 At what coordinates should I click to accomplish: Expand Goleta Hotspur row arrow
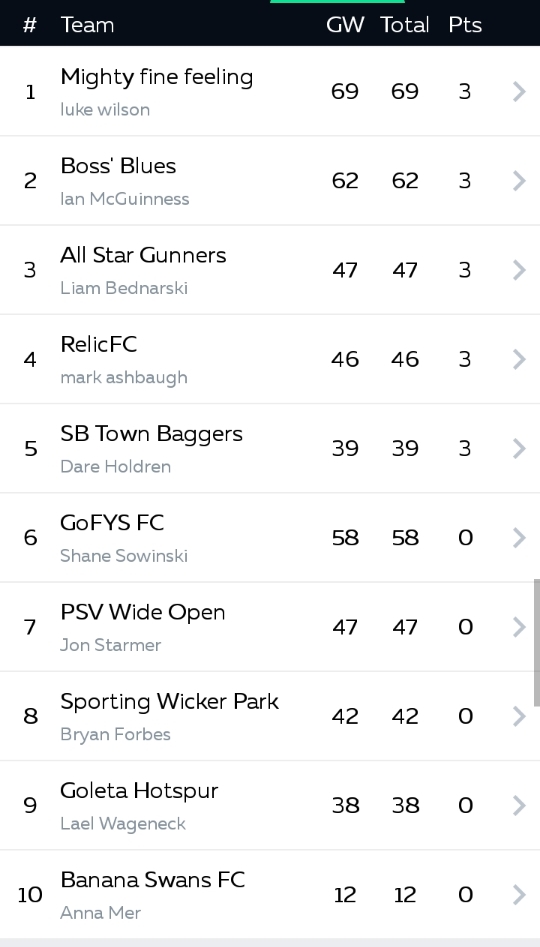point(519,805)
